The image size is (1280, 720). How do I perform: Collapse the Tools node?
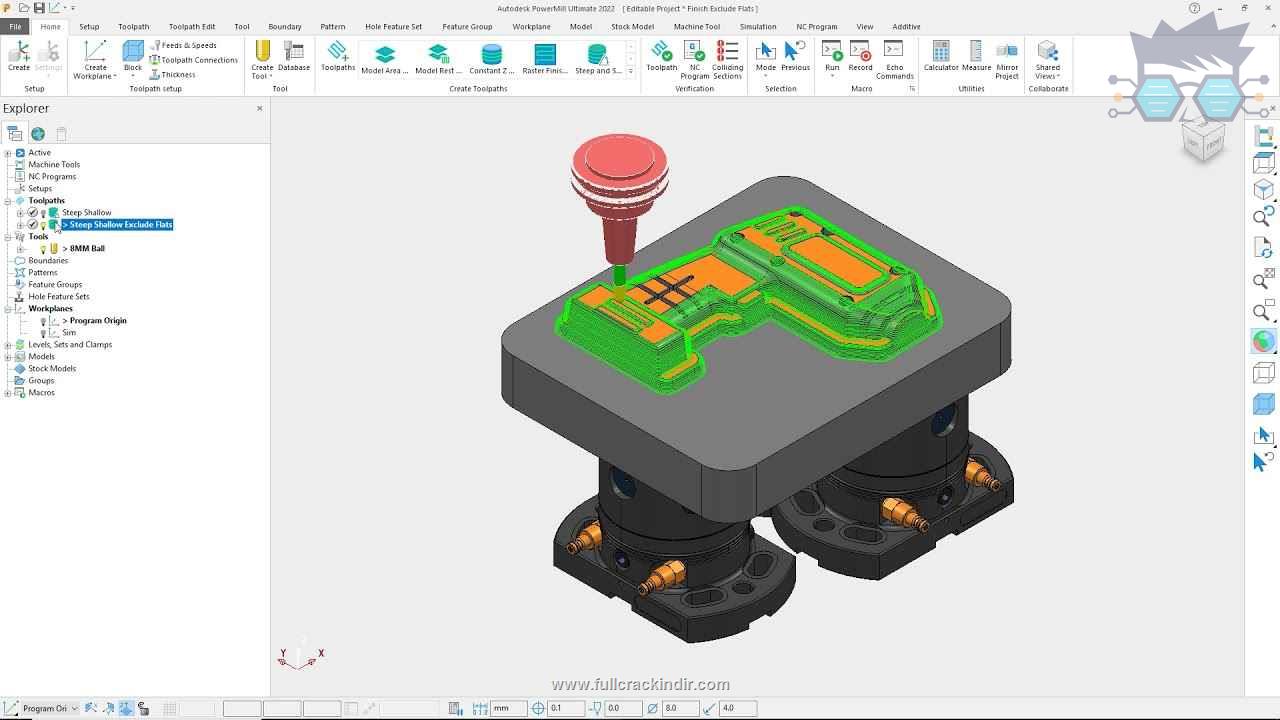8,237
